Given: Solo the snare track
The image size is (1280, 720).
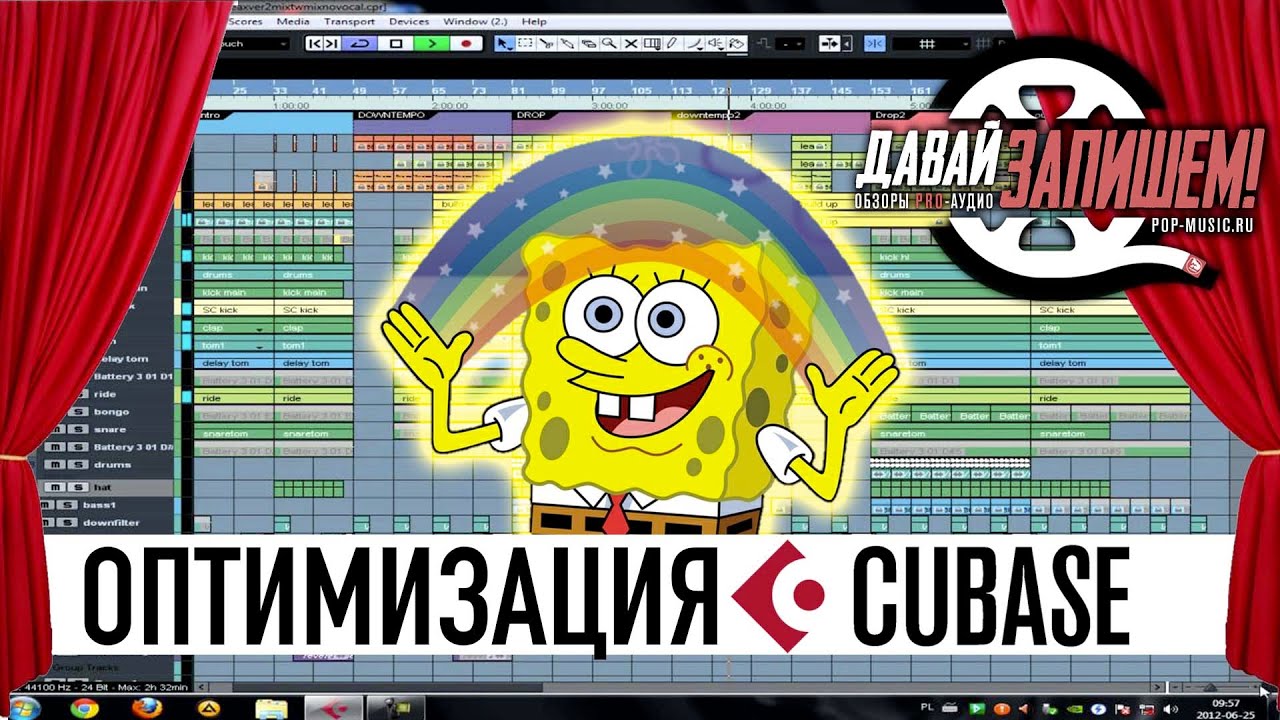Looking at the screenshot, I should pyautogui.click(x=78, y=429).
